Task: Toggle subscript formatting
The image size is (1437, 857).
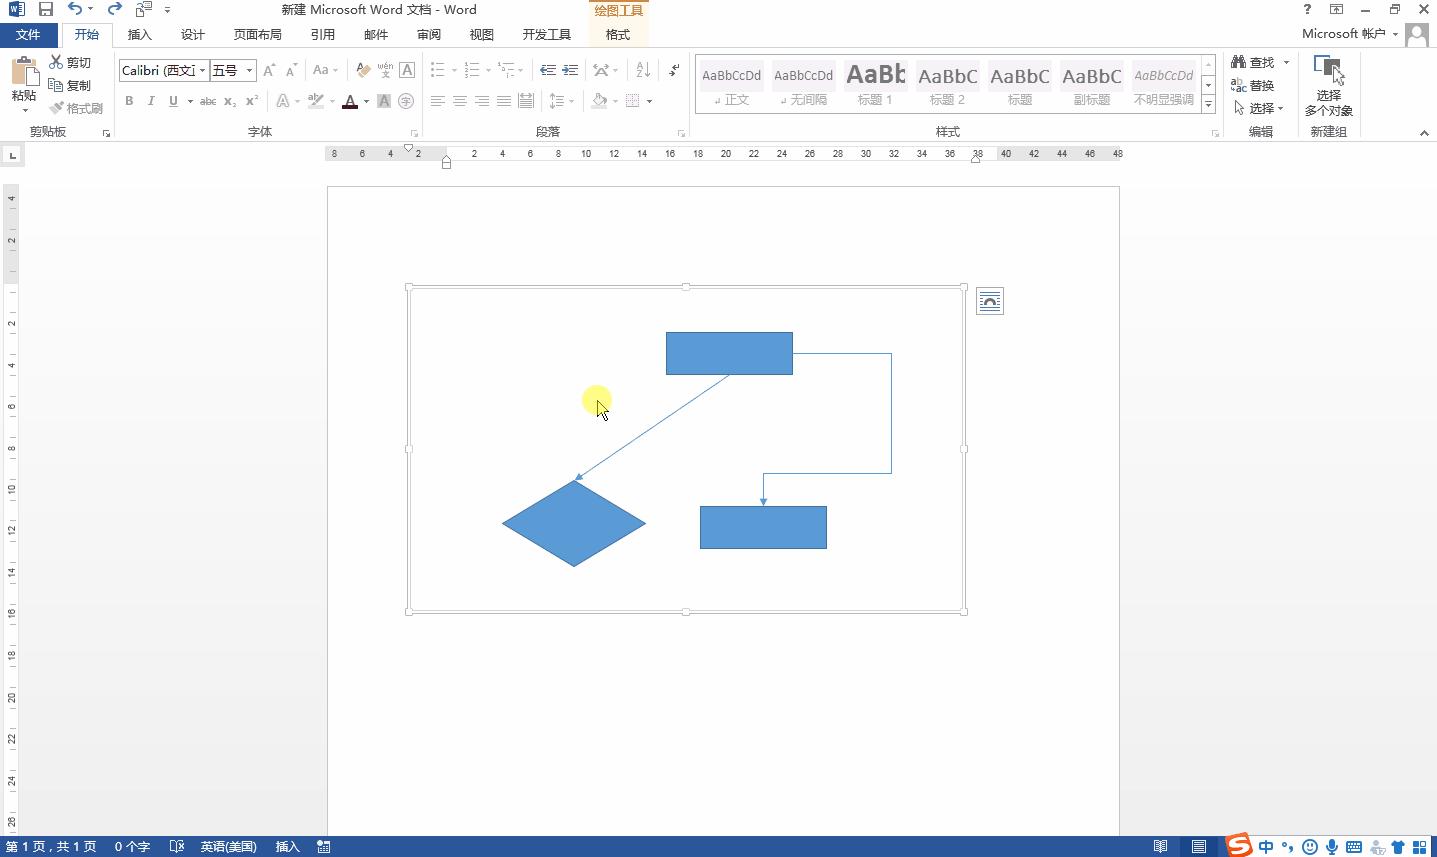Action: 230,101
